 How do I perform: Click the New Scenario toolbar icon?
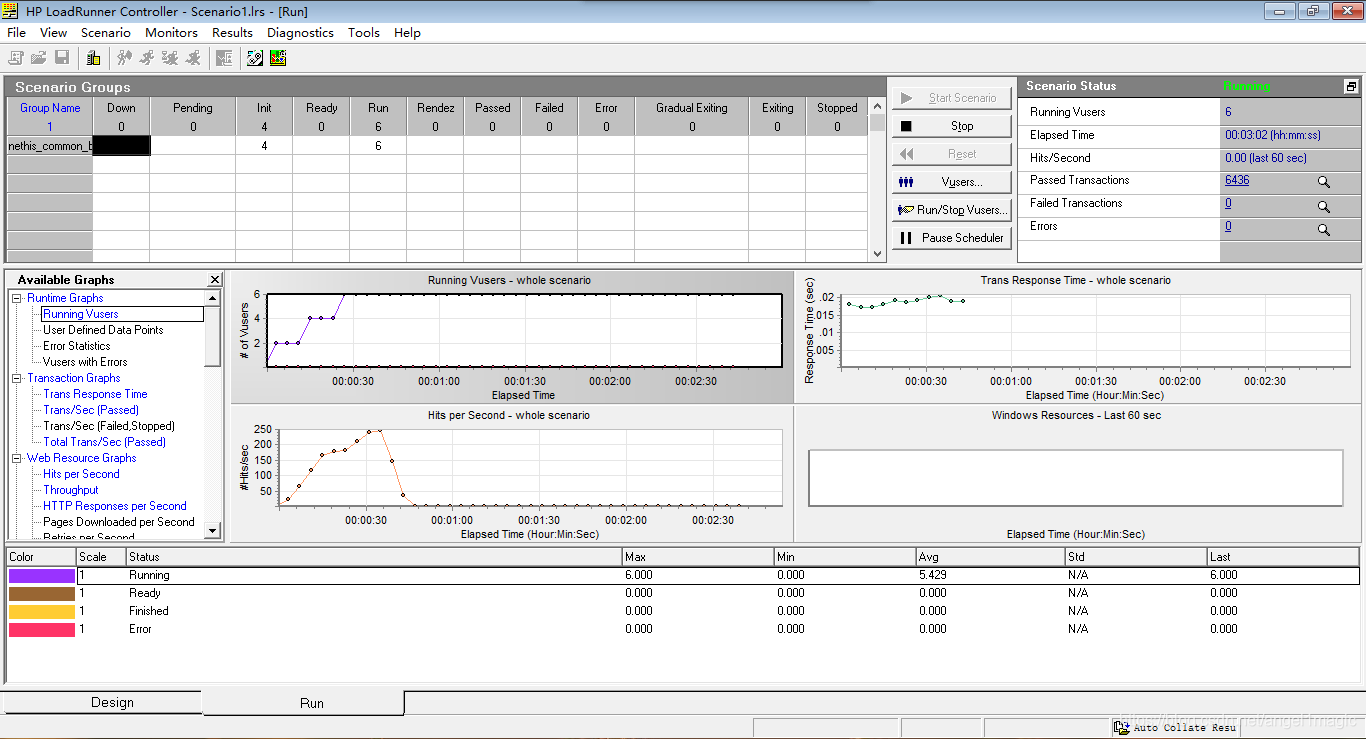16,58
